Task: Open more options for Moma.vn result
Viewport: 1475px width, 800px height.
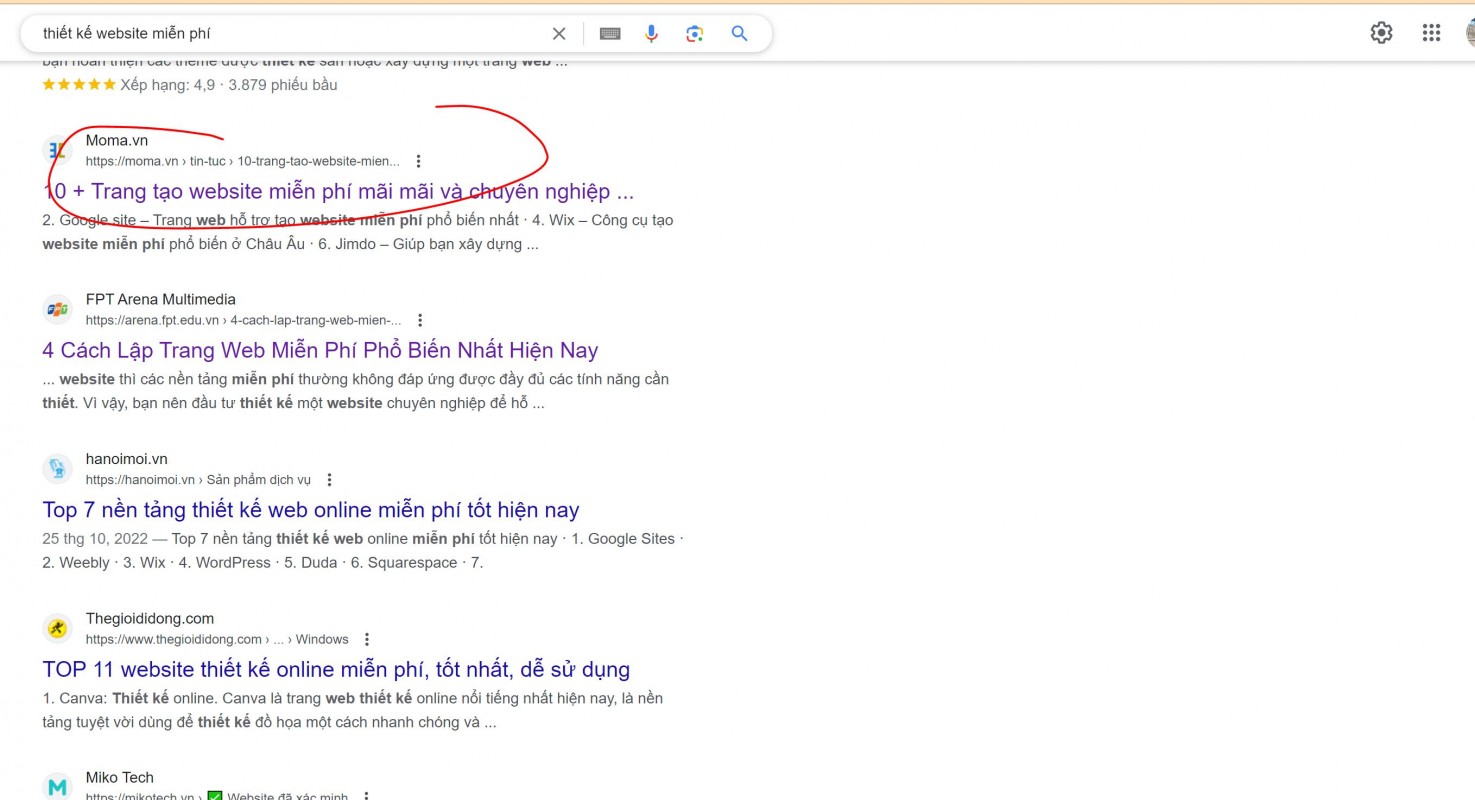Action: pyautogui.click(x=419, y=161)
